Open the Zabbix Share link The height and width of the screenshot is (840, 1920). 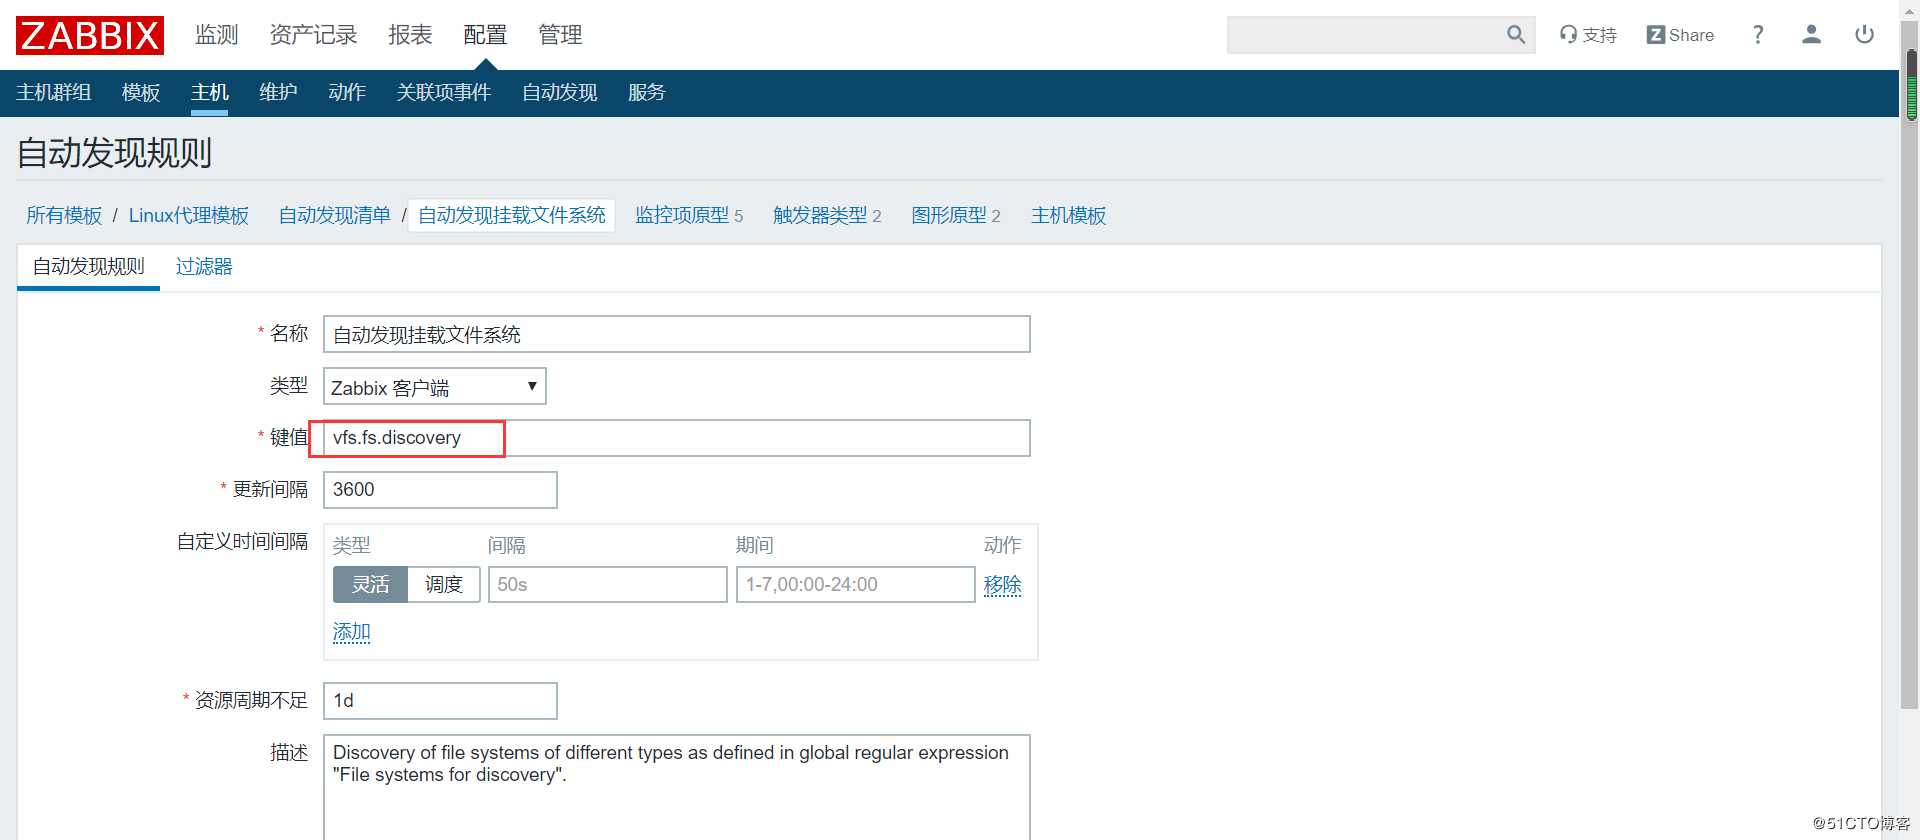click(x=1680, y=35)
